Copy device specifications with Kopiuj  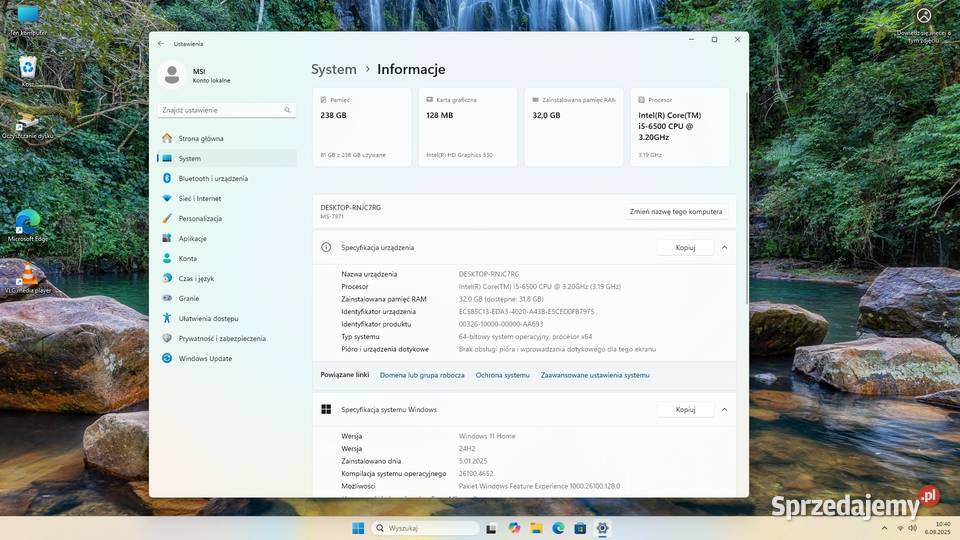[x=685, y=248]
